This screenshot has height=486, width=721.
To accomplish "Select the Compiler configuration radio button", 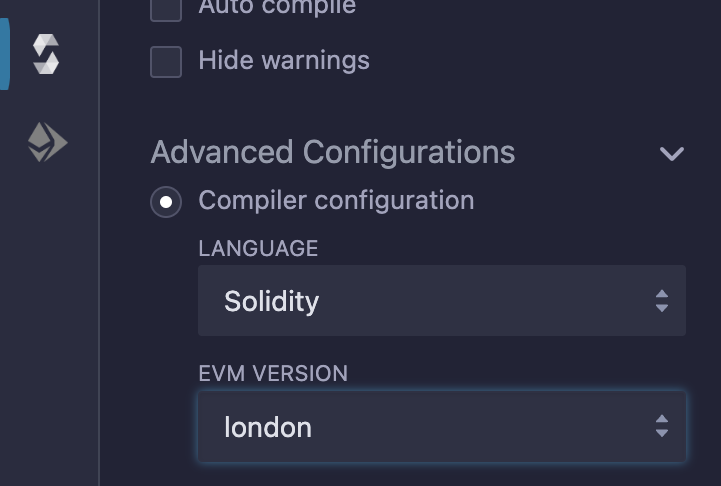I will [166, 201].
